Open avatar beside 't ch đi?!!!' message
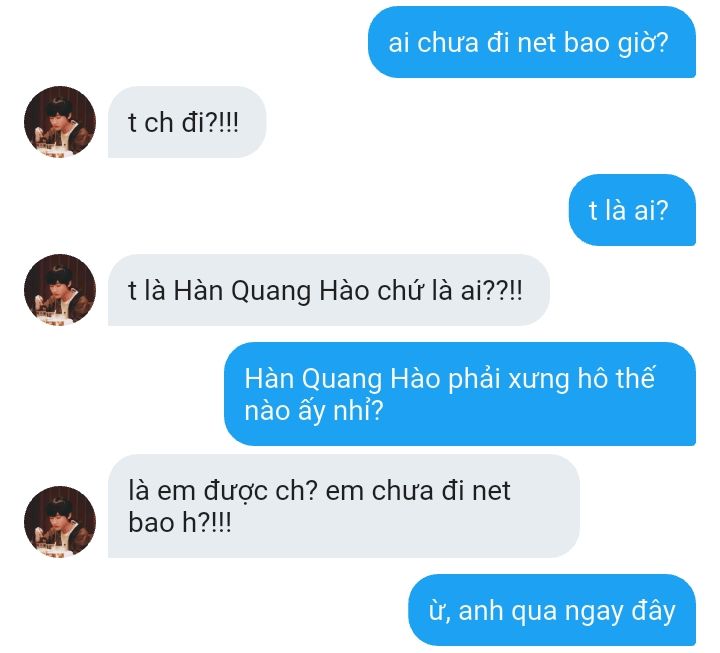The width and height of the screenshot is (720, 653). (60, 122)
